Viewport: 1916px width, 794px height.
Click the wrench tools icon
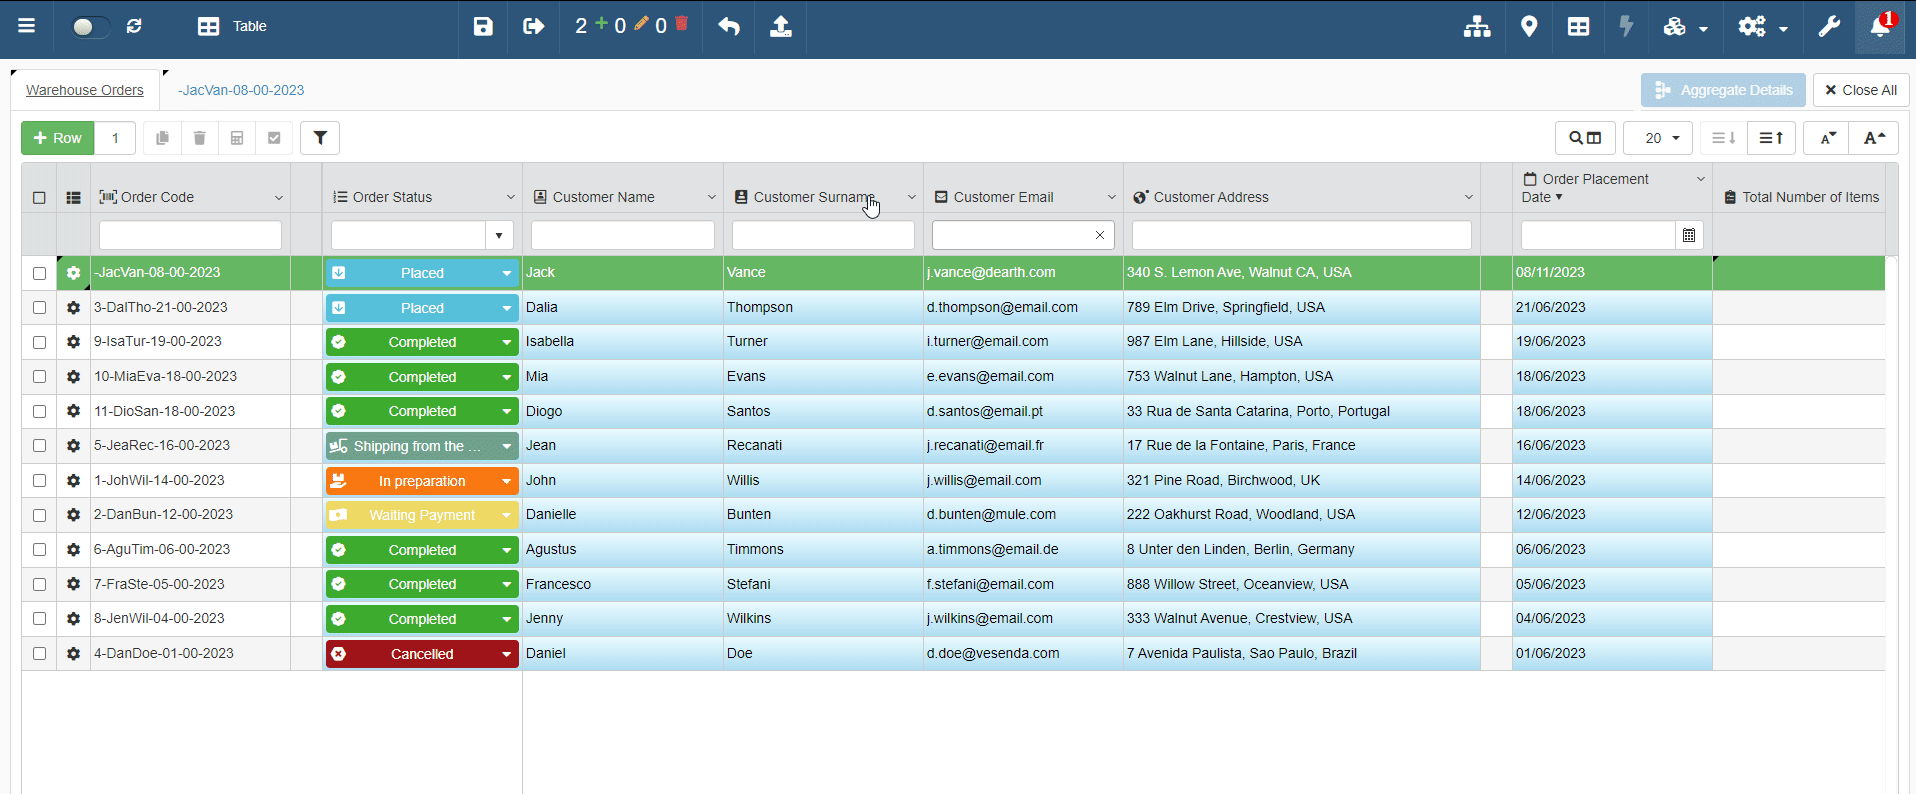pyautogui.click(x=1829, y=26)
